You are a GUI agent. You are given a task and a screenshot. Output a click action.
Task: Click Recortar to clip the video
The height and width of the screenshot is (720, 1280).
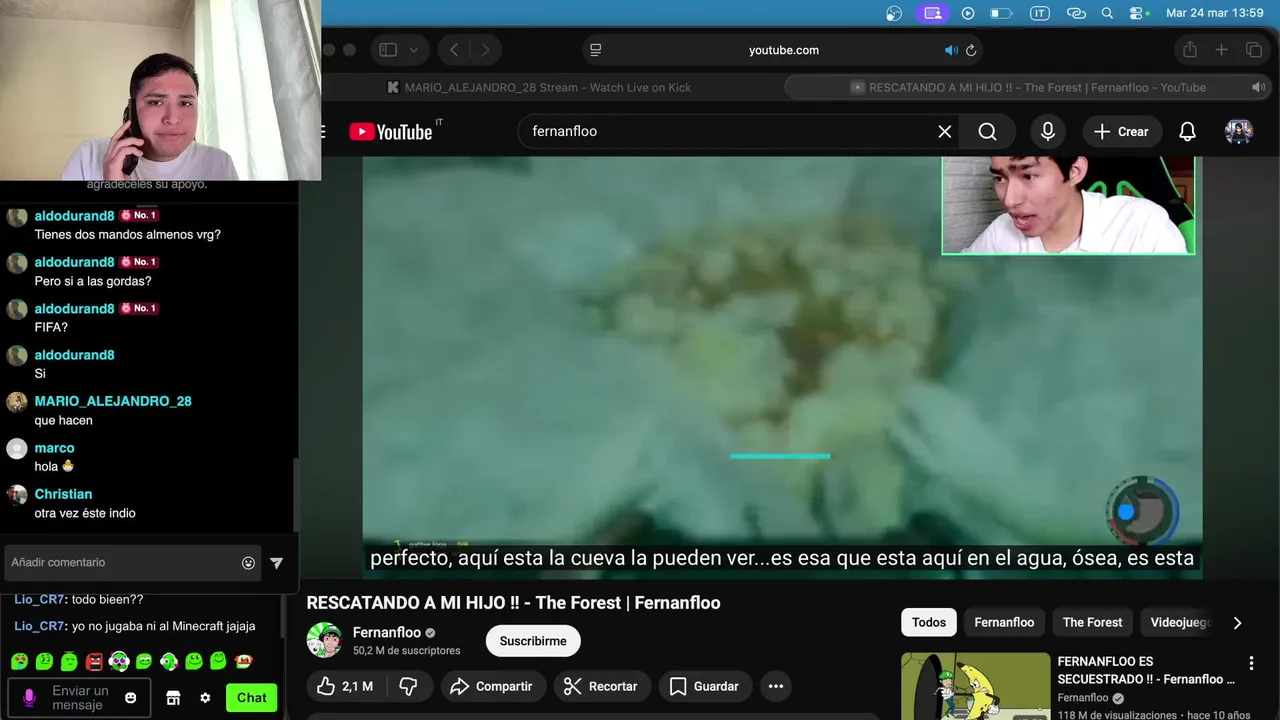[x=602, y=686]
